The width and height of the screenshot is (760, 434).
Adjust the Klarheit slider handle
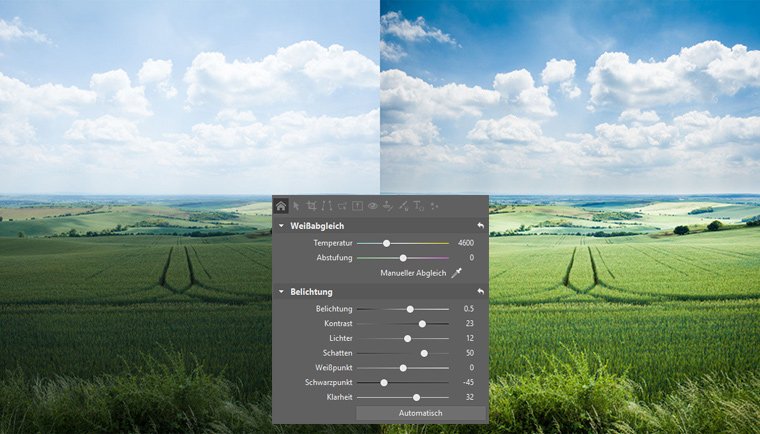click(x=416, y=397)
